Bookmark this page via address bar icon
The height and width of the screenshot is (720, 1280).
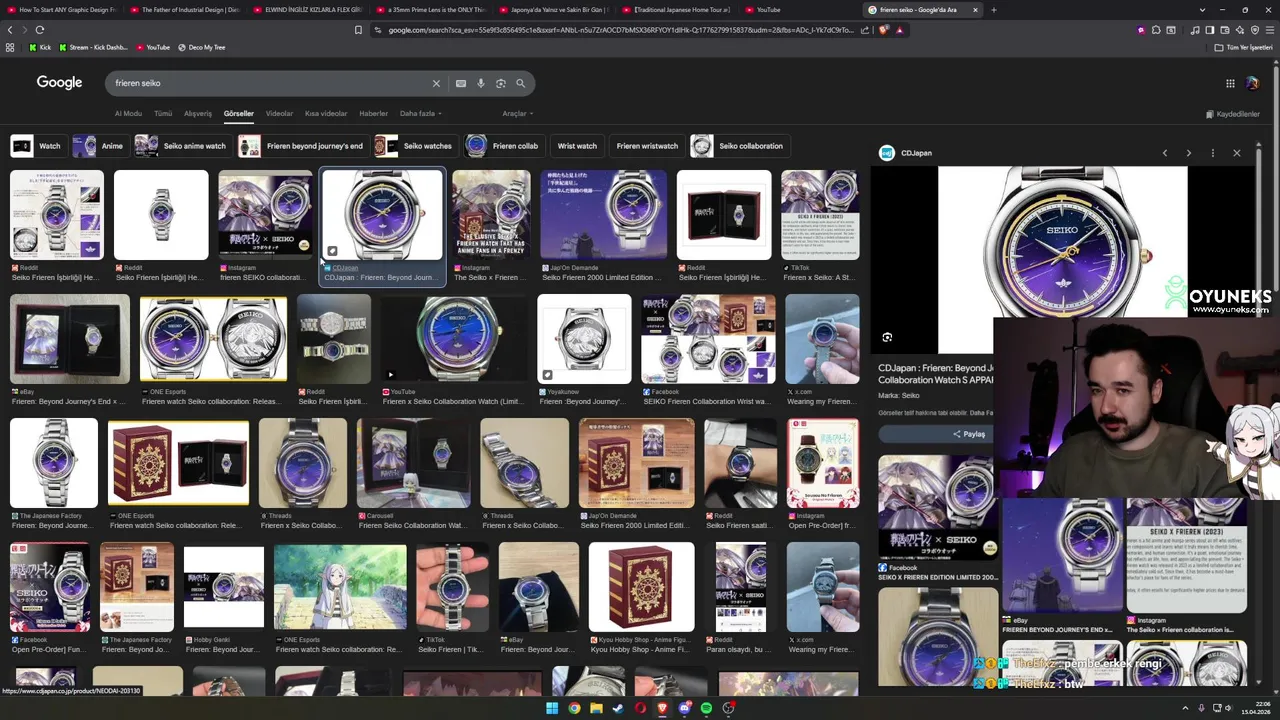point(358,30)
